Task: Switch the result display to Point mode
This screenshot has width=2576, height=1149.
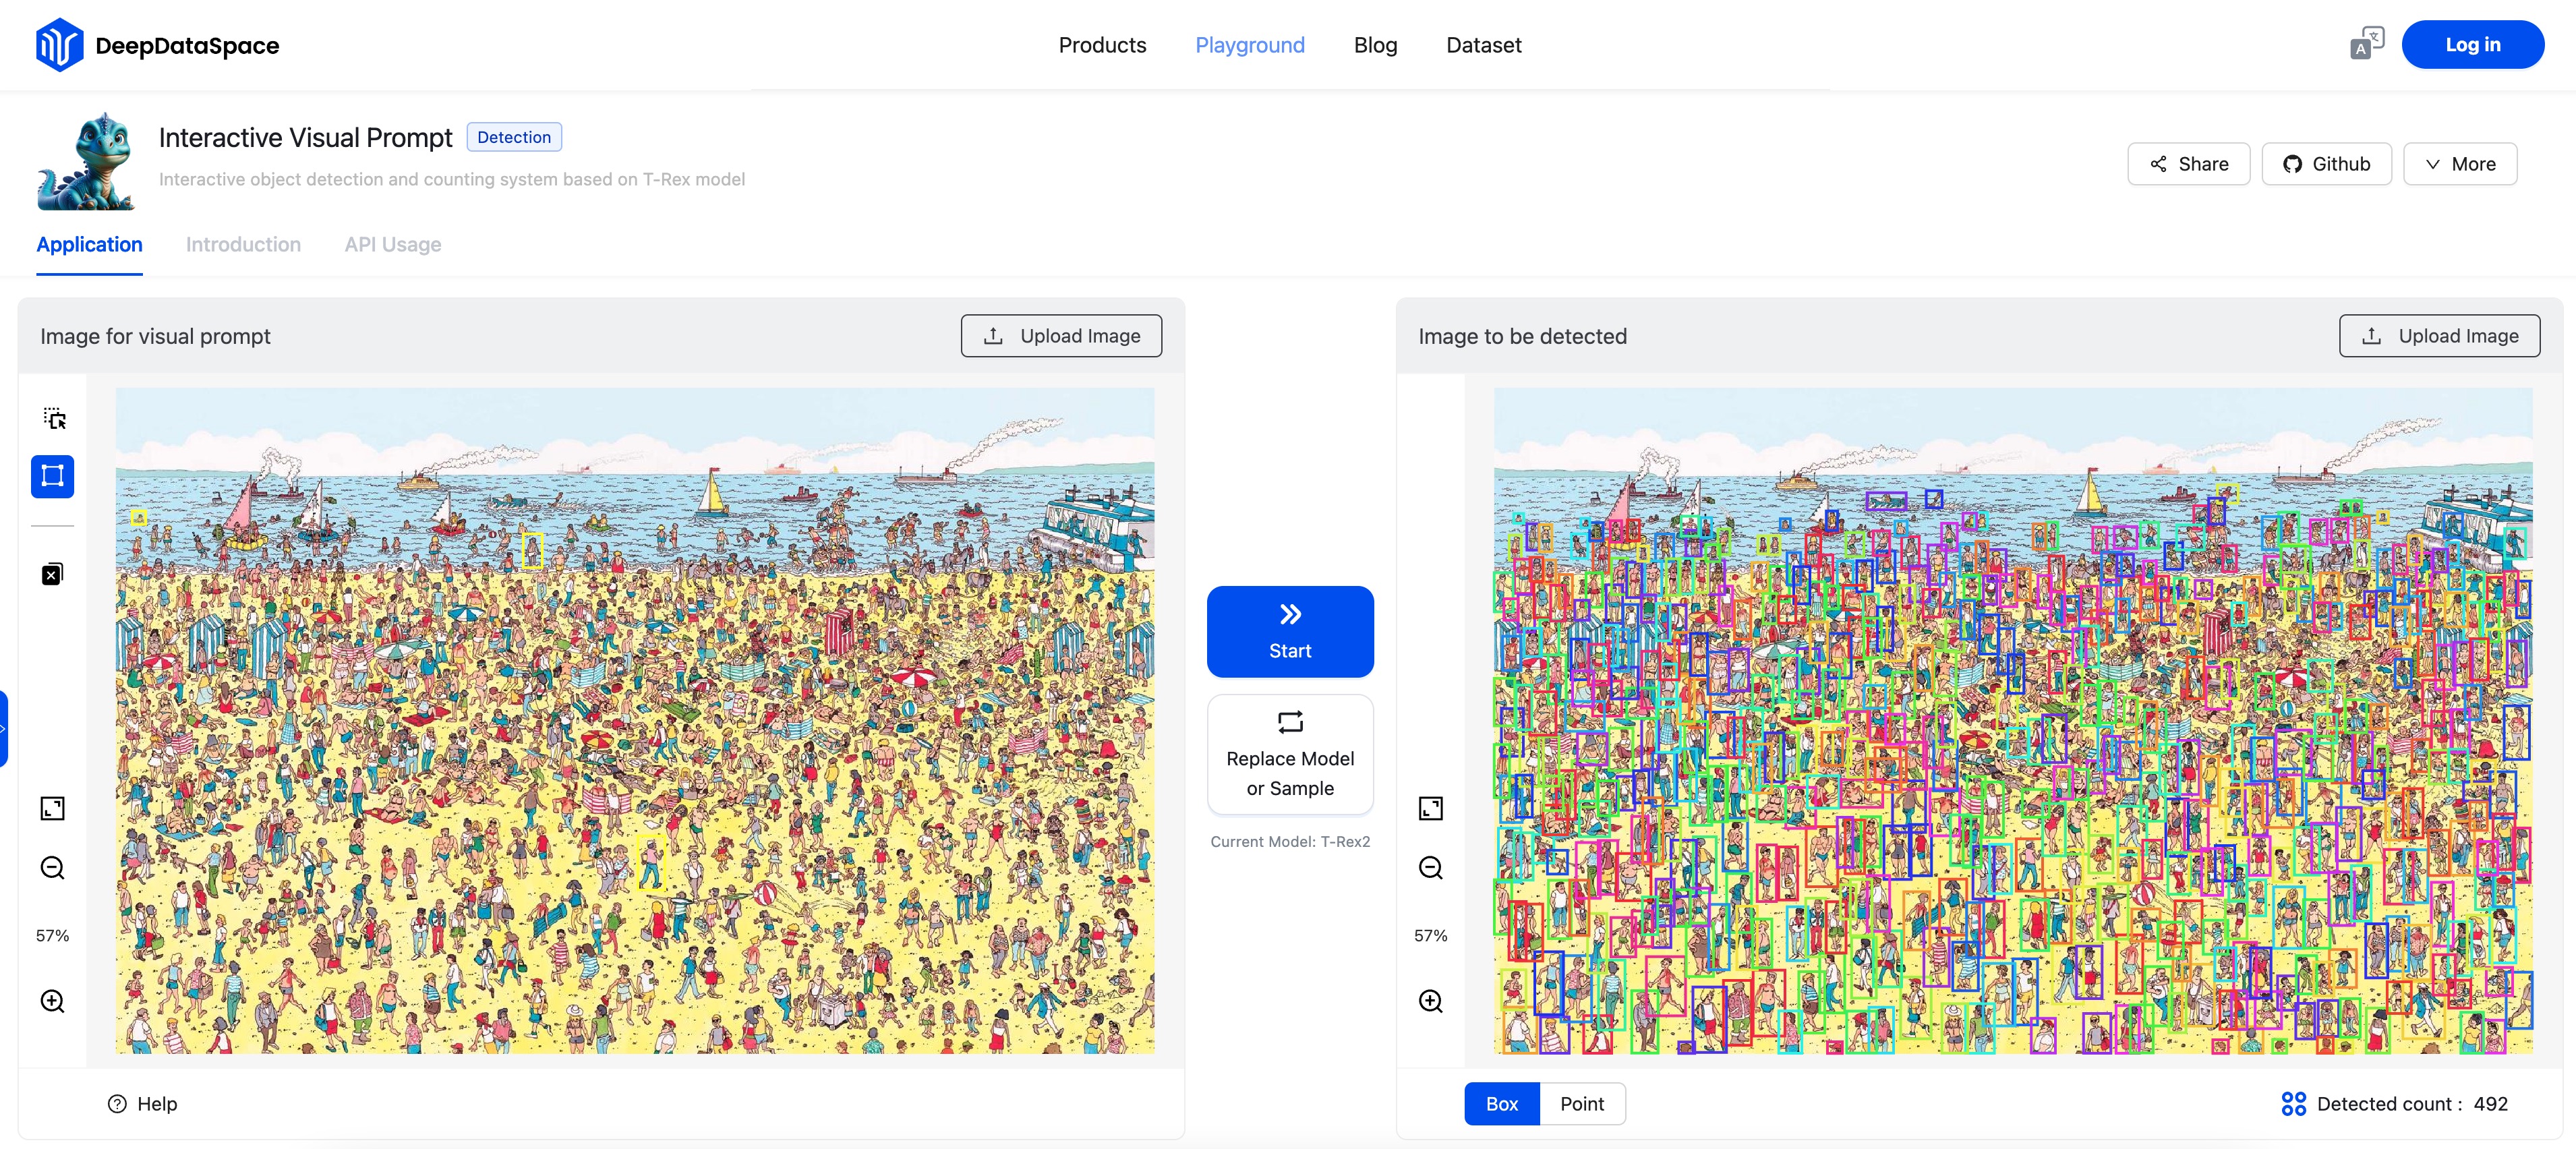Action: (1581, 1104)
